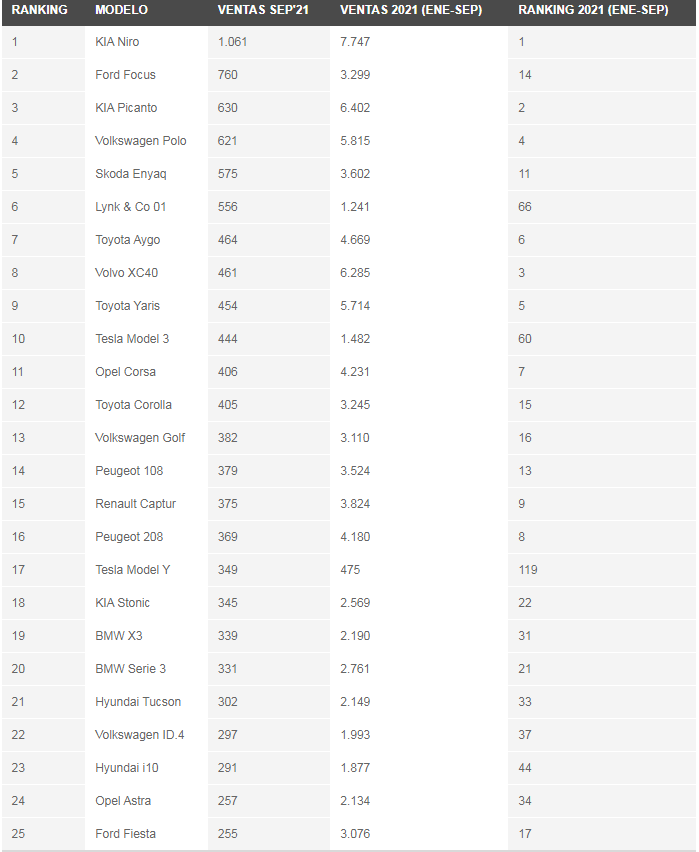Screen dimensions: 699x852
Task: Click the MODELO column header
Action: [121, 10]
